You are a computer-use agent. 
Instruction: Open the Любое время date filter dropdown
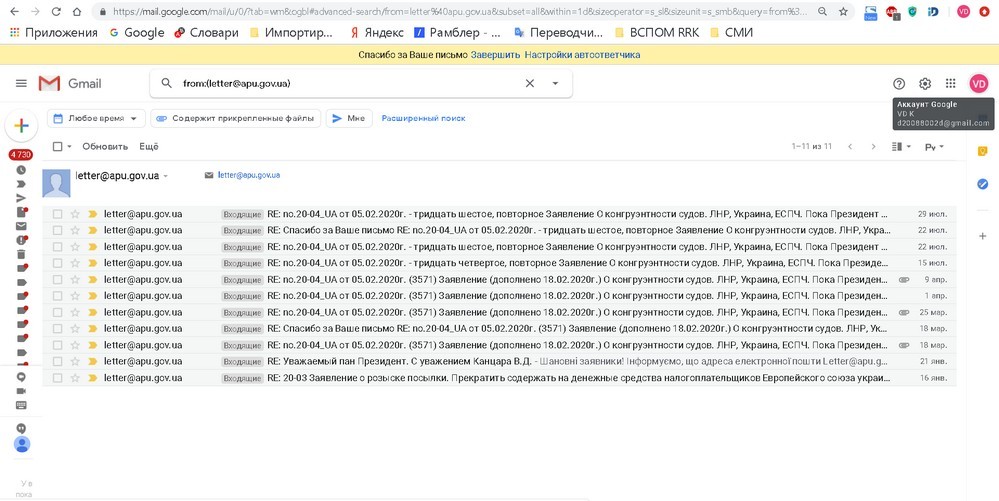pyautogui.click(x=96, y=119)
